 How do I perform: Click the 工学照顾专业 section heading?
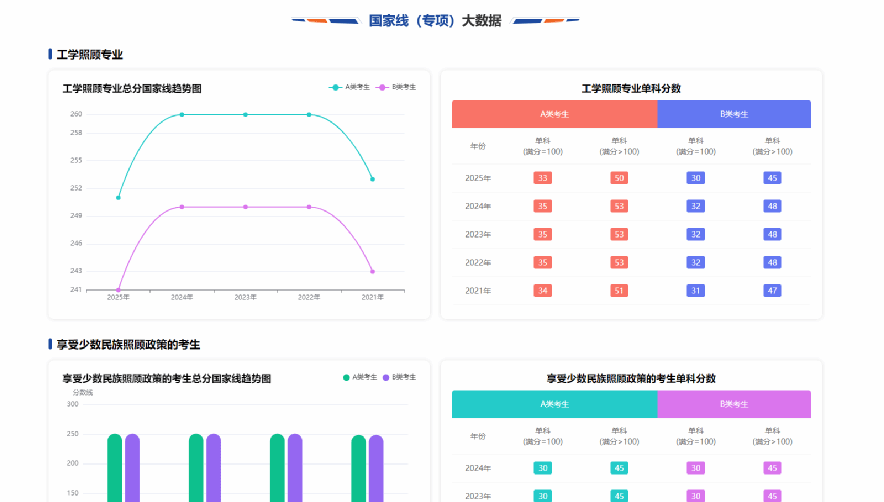pos(89,55)
